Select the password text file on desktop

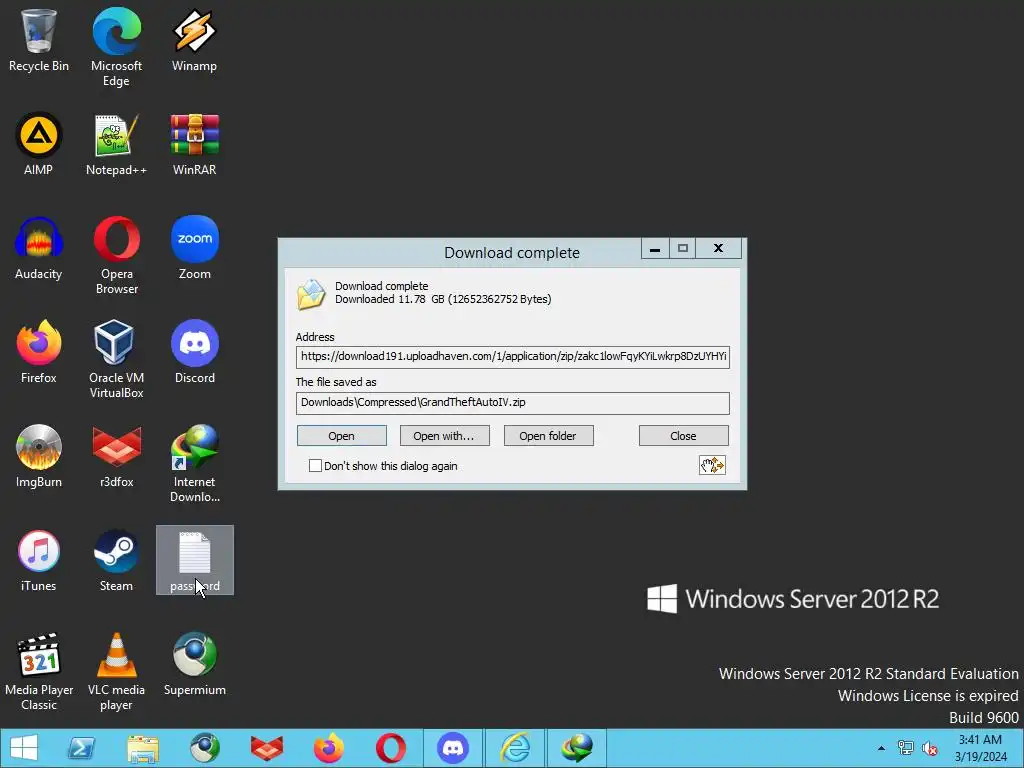(195, 560)
